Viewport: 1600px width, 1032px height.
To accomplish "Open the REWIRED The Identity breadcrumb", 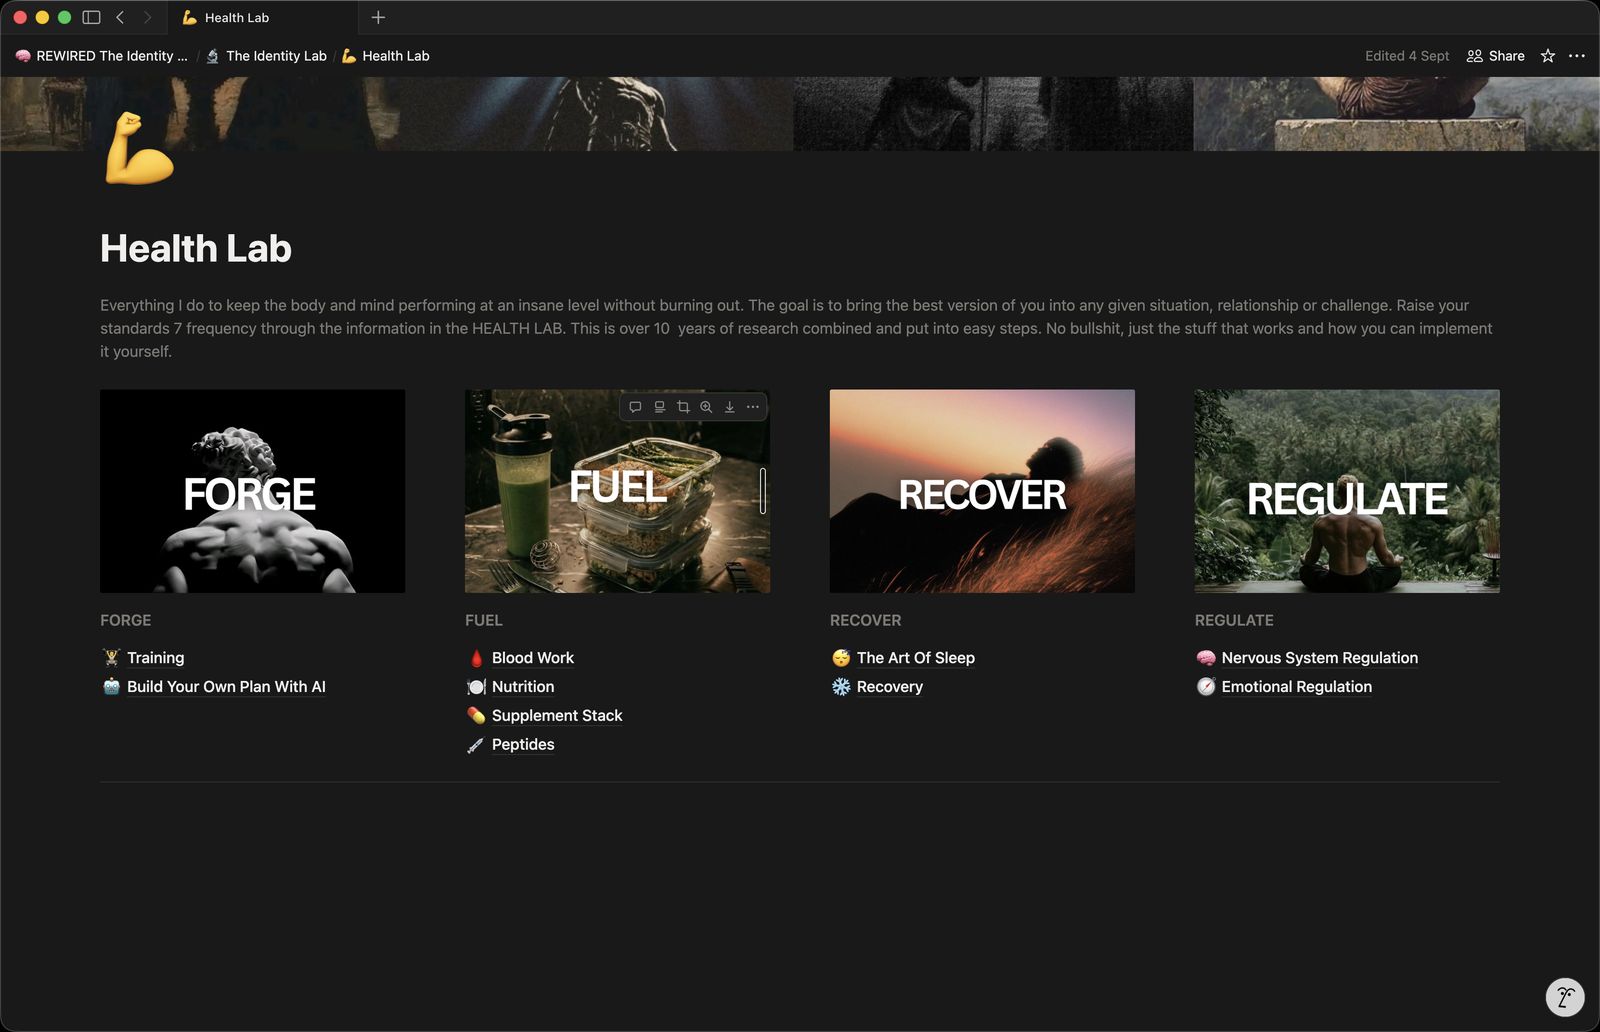I will click(x=102, y=56).
